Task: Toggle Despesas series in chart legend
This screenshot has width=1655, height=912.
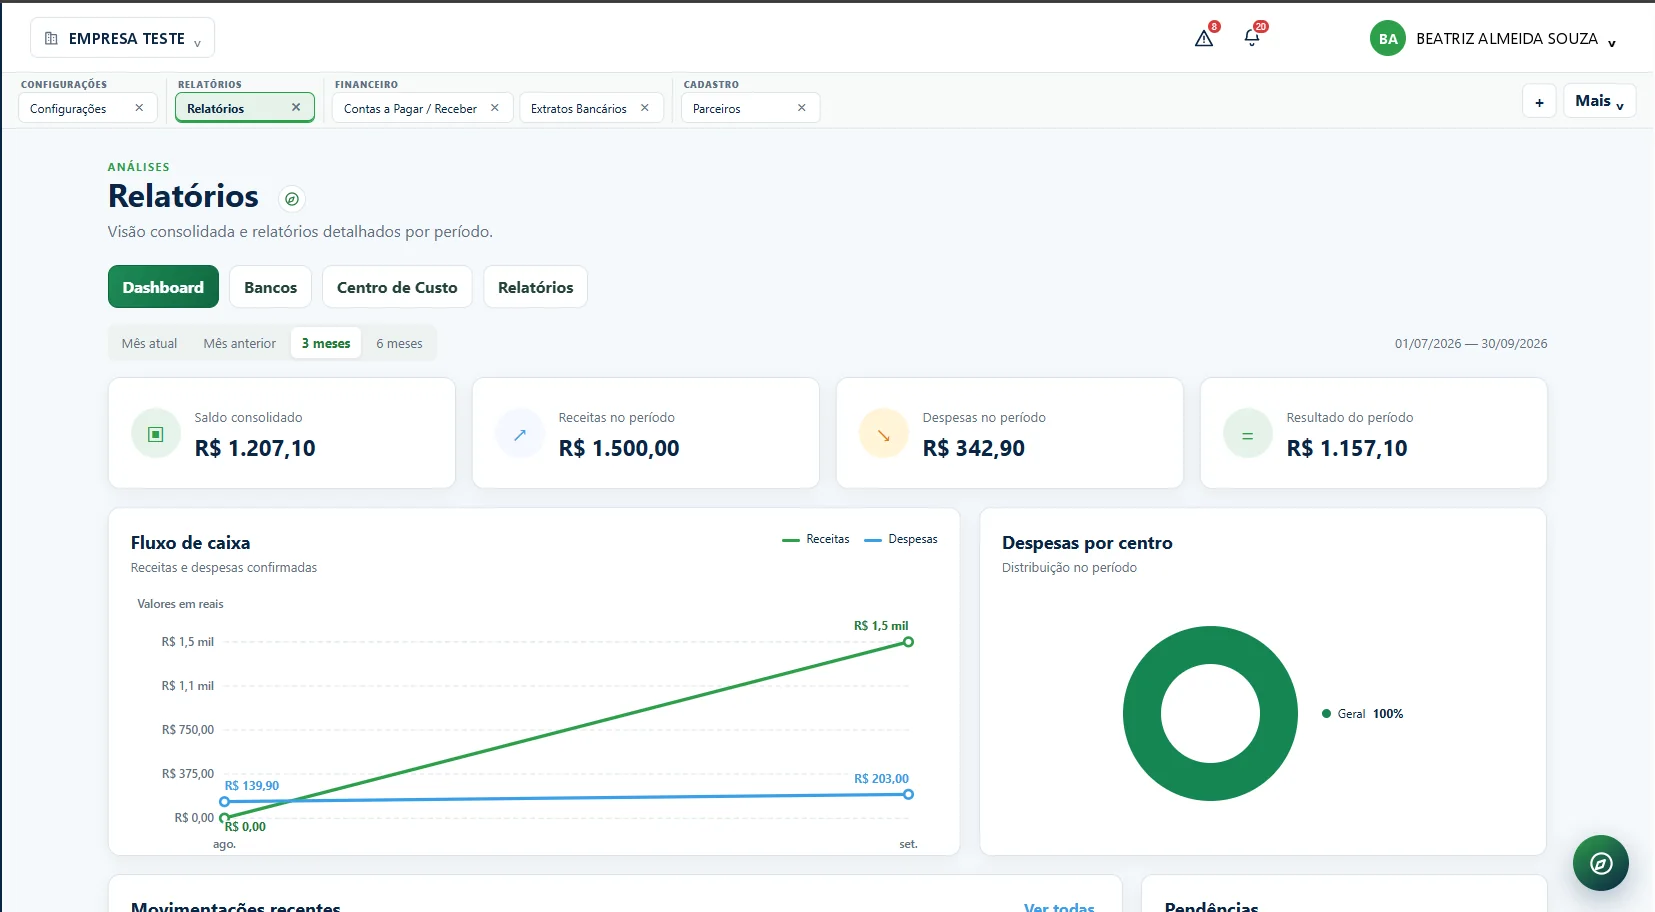Action: point(901,539)
